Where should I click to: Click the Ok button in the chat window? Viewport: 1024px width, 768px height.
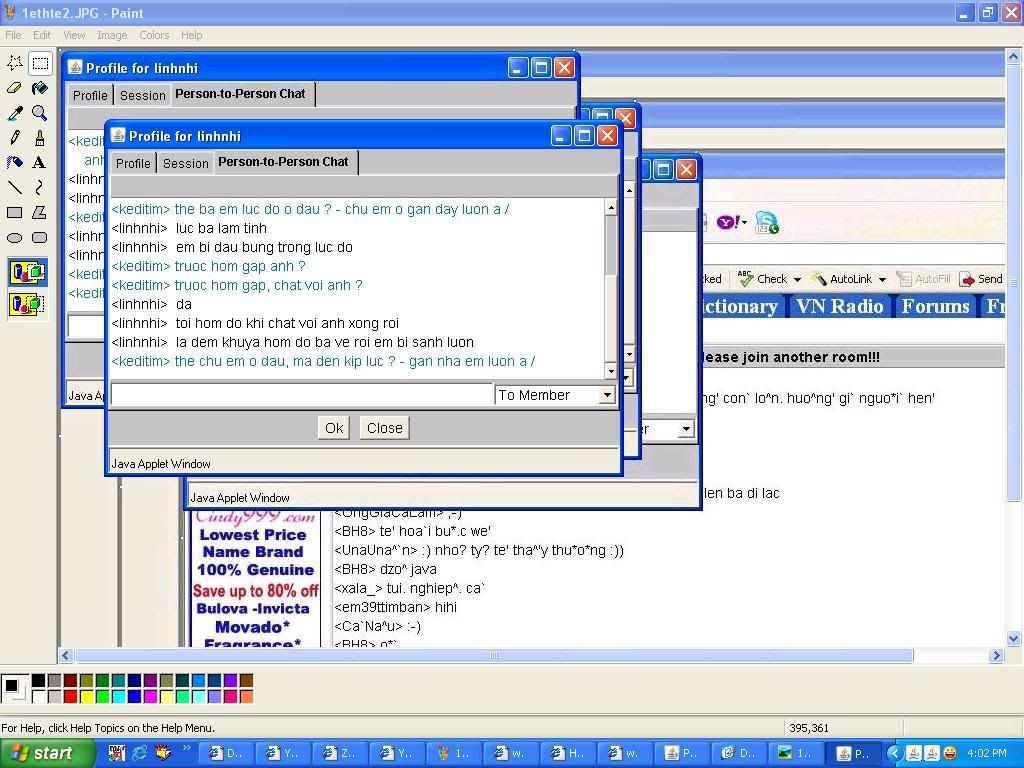point(334,428)
